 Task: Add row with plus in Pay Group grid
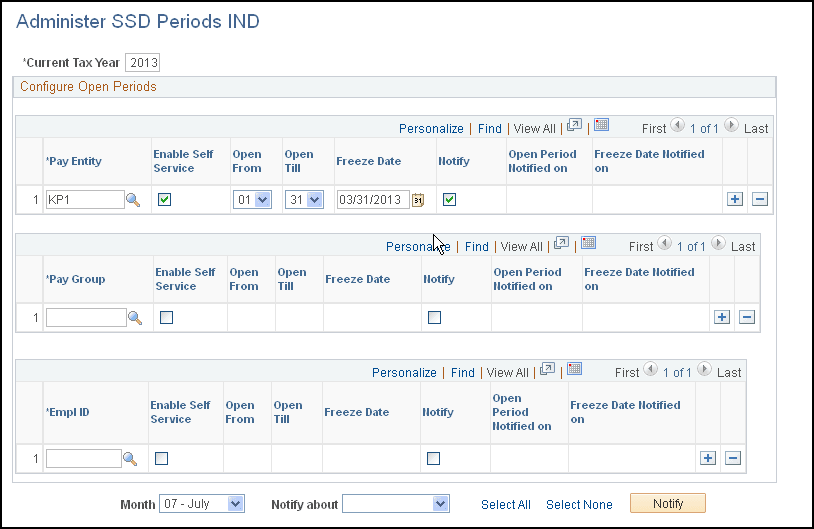(722, 317)
